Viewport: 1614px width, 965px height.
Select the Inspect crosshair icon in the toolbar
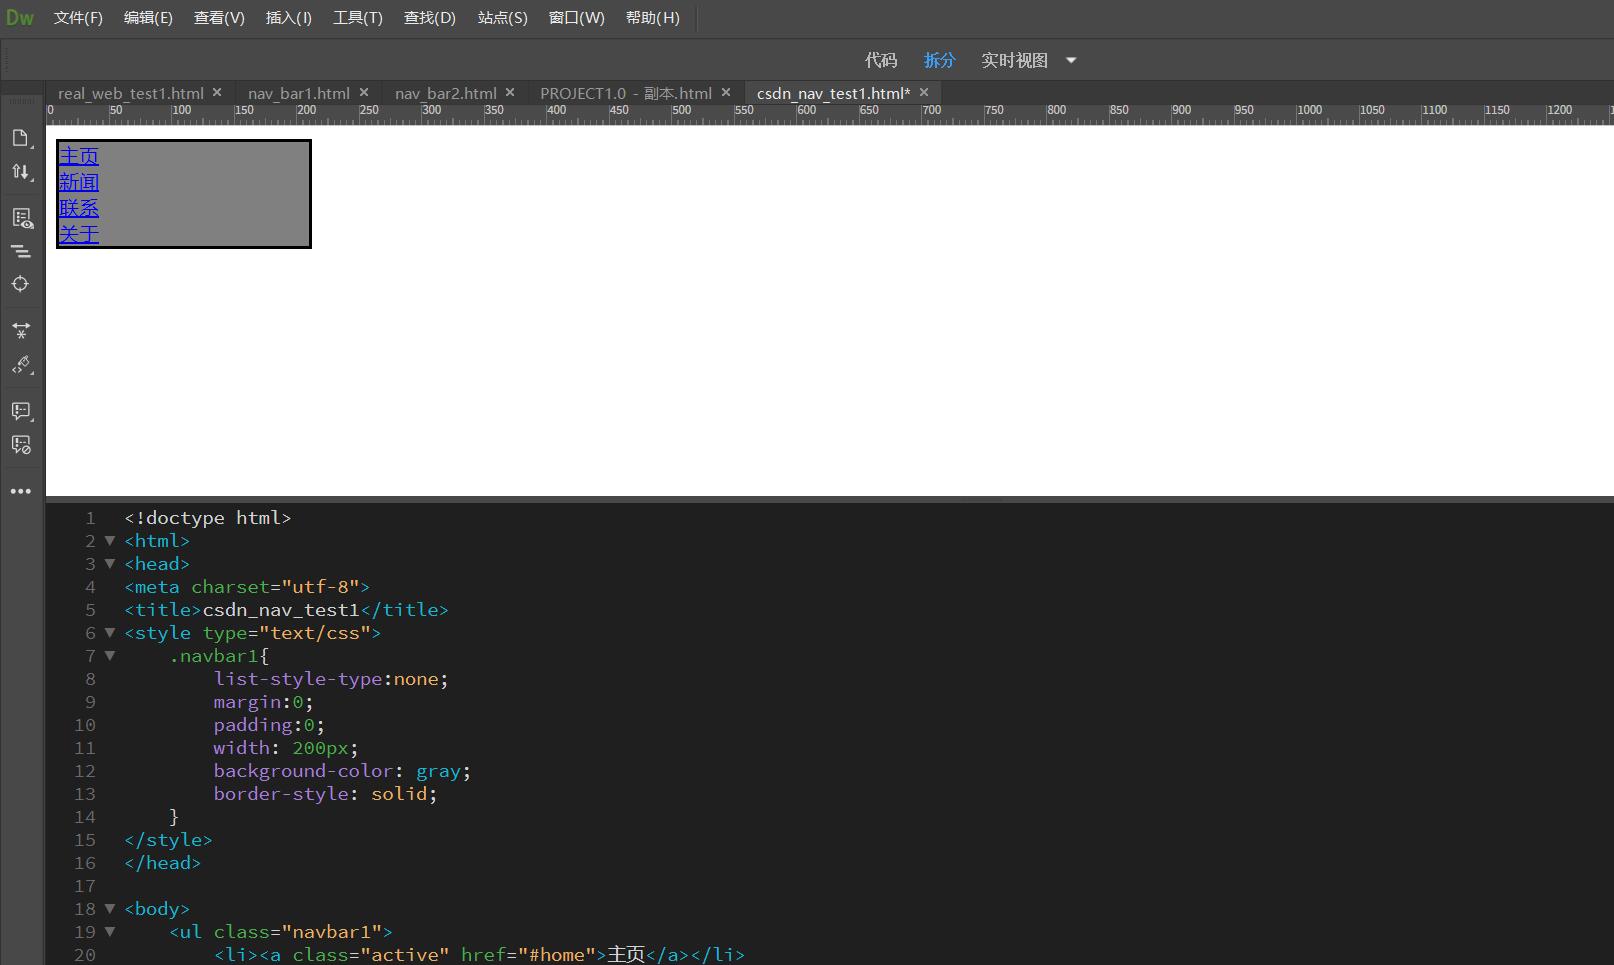[22, 283]
